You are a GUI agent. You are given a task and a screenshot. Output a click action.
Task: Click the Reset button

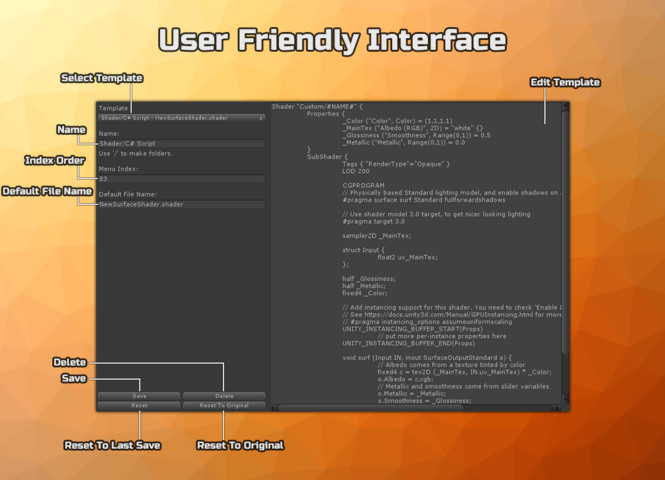(139, 406)
